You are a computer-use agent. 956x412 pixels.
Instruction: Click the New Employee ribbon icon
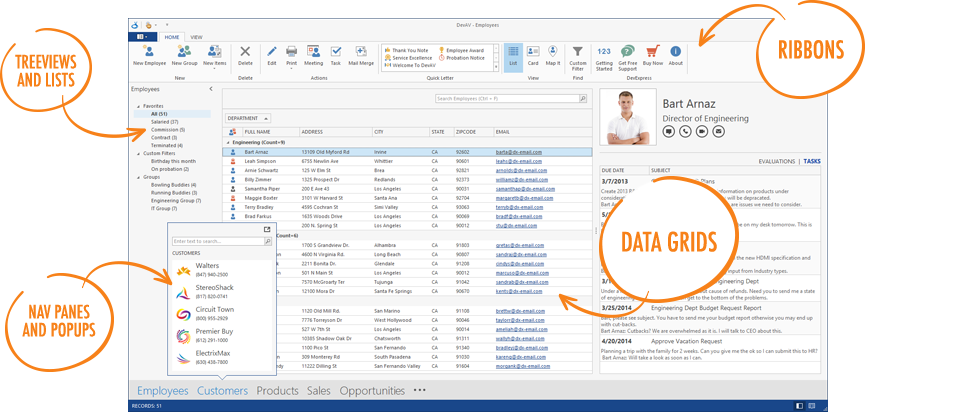(149, 54)
